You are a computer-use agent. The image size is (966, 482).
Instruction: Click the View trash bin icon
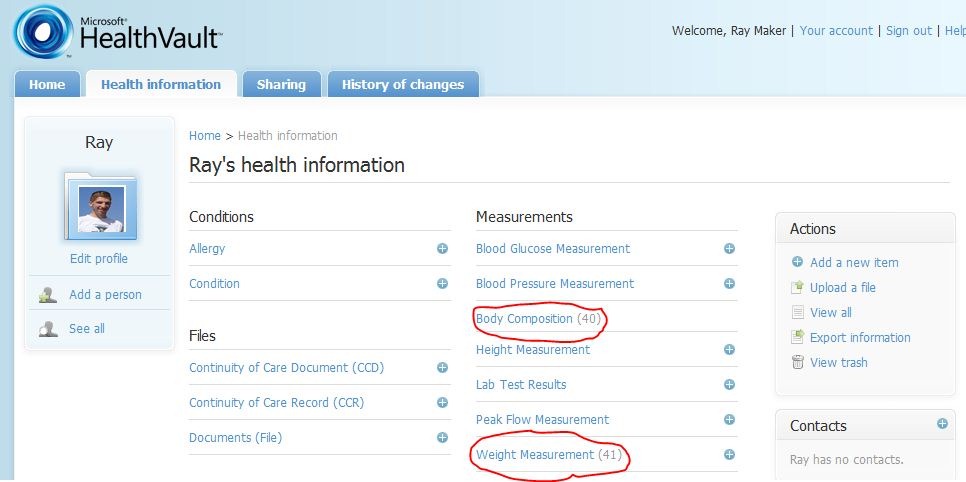(x=798, y=362)
